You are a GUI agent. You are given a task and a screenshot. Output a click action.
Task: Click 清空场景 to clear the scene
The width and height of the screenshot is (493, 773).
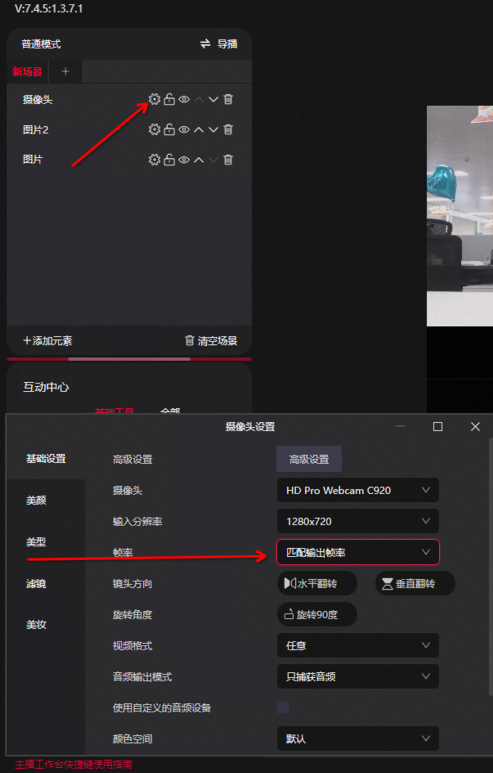coord(211,341)
